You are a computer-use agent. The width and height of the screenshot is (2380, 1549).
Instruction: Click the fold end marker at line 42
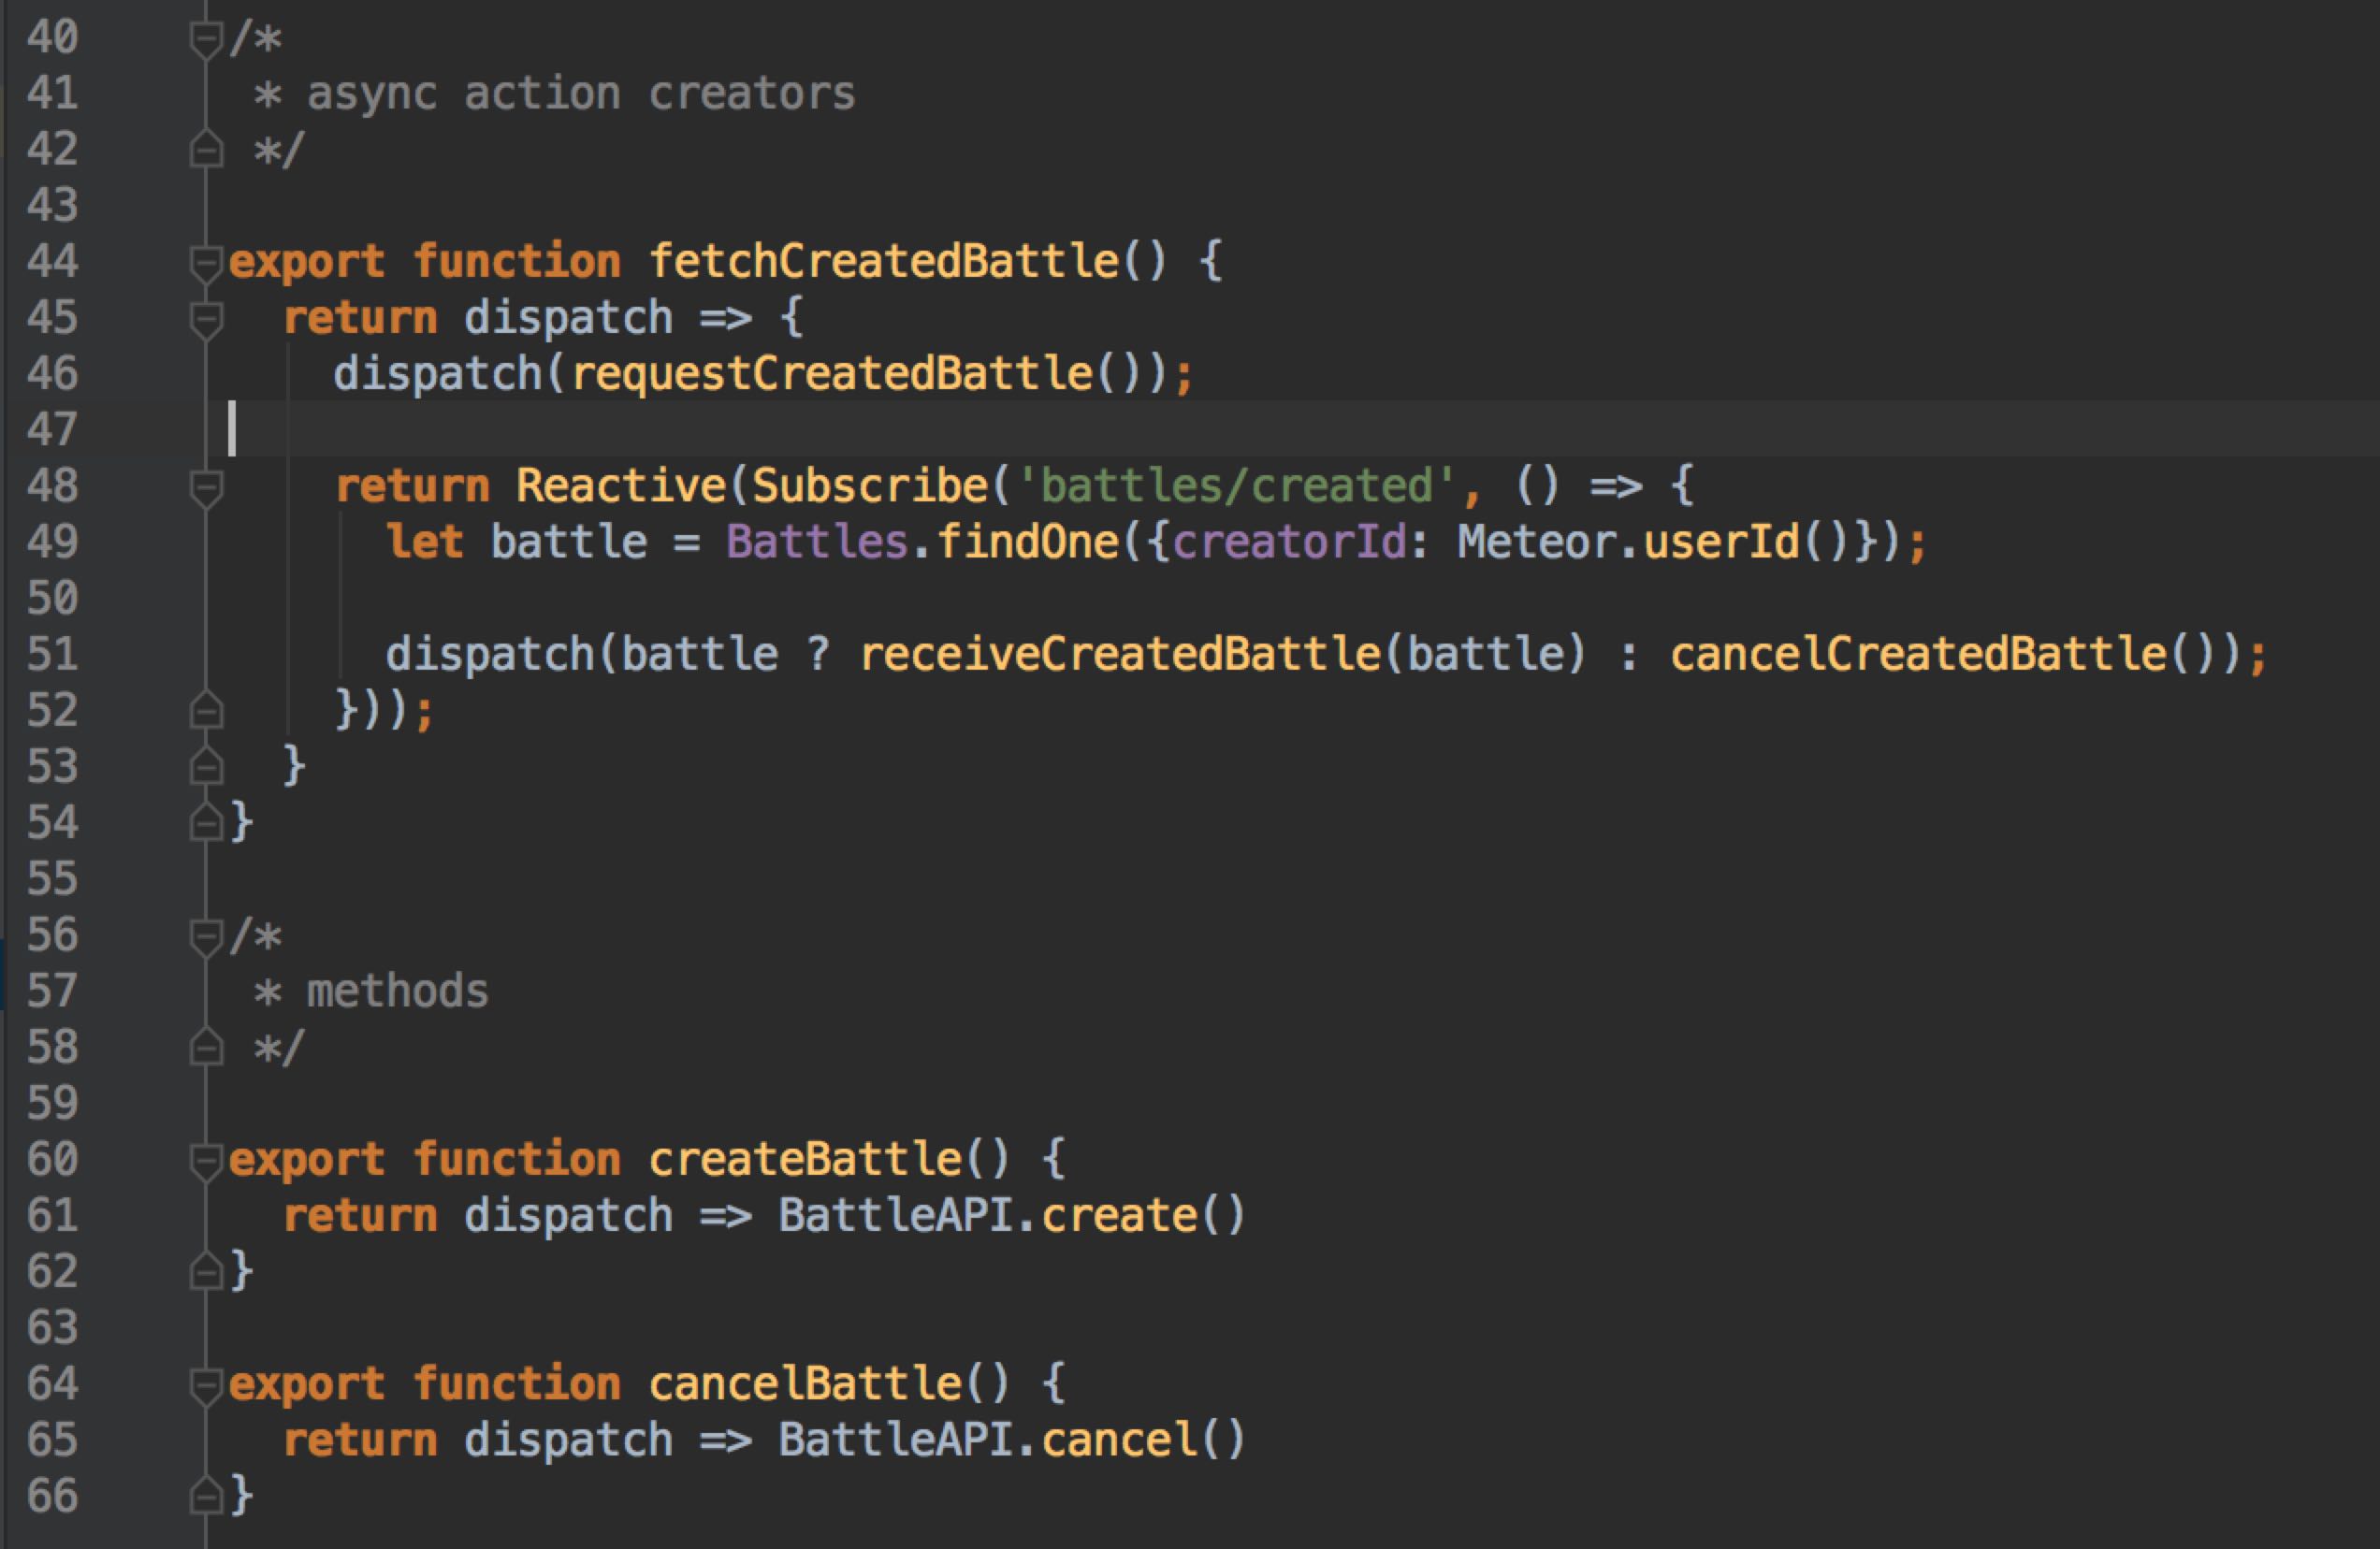click(x=206, y=150)
